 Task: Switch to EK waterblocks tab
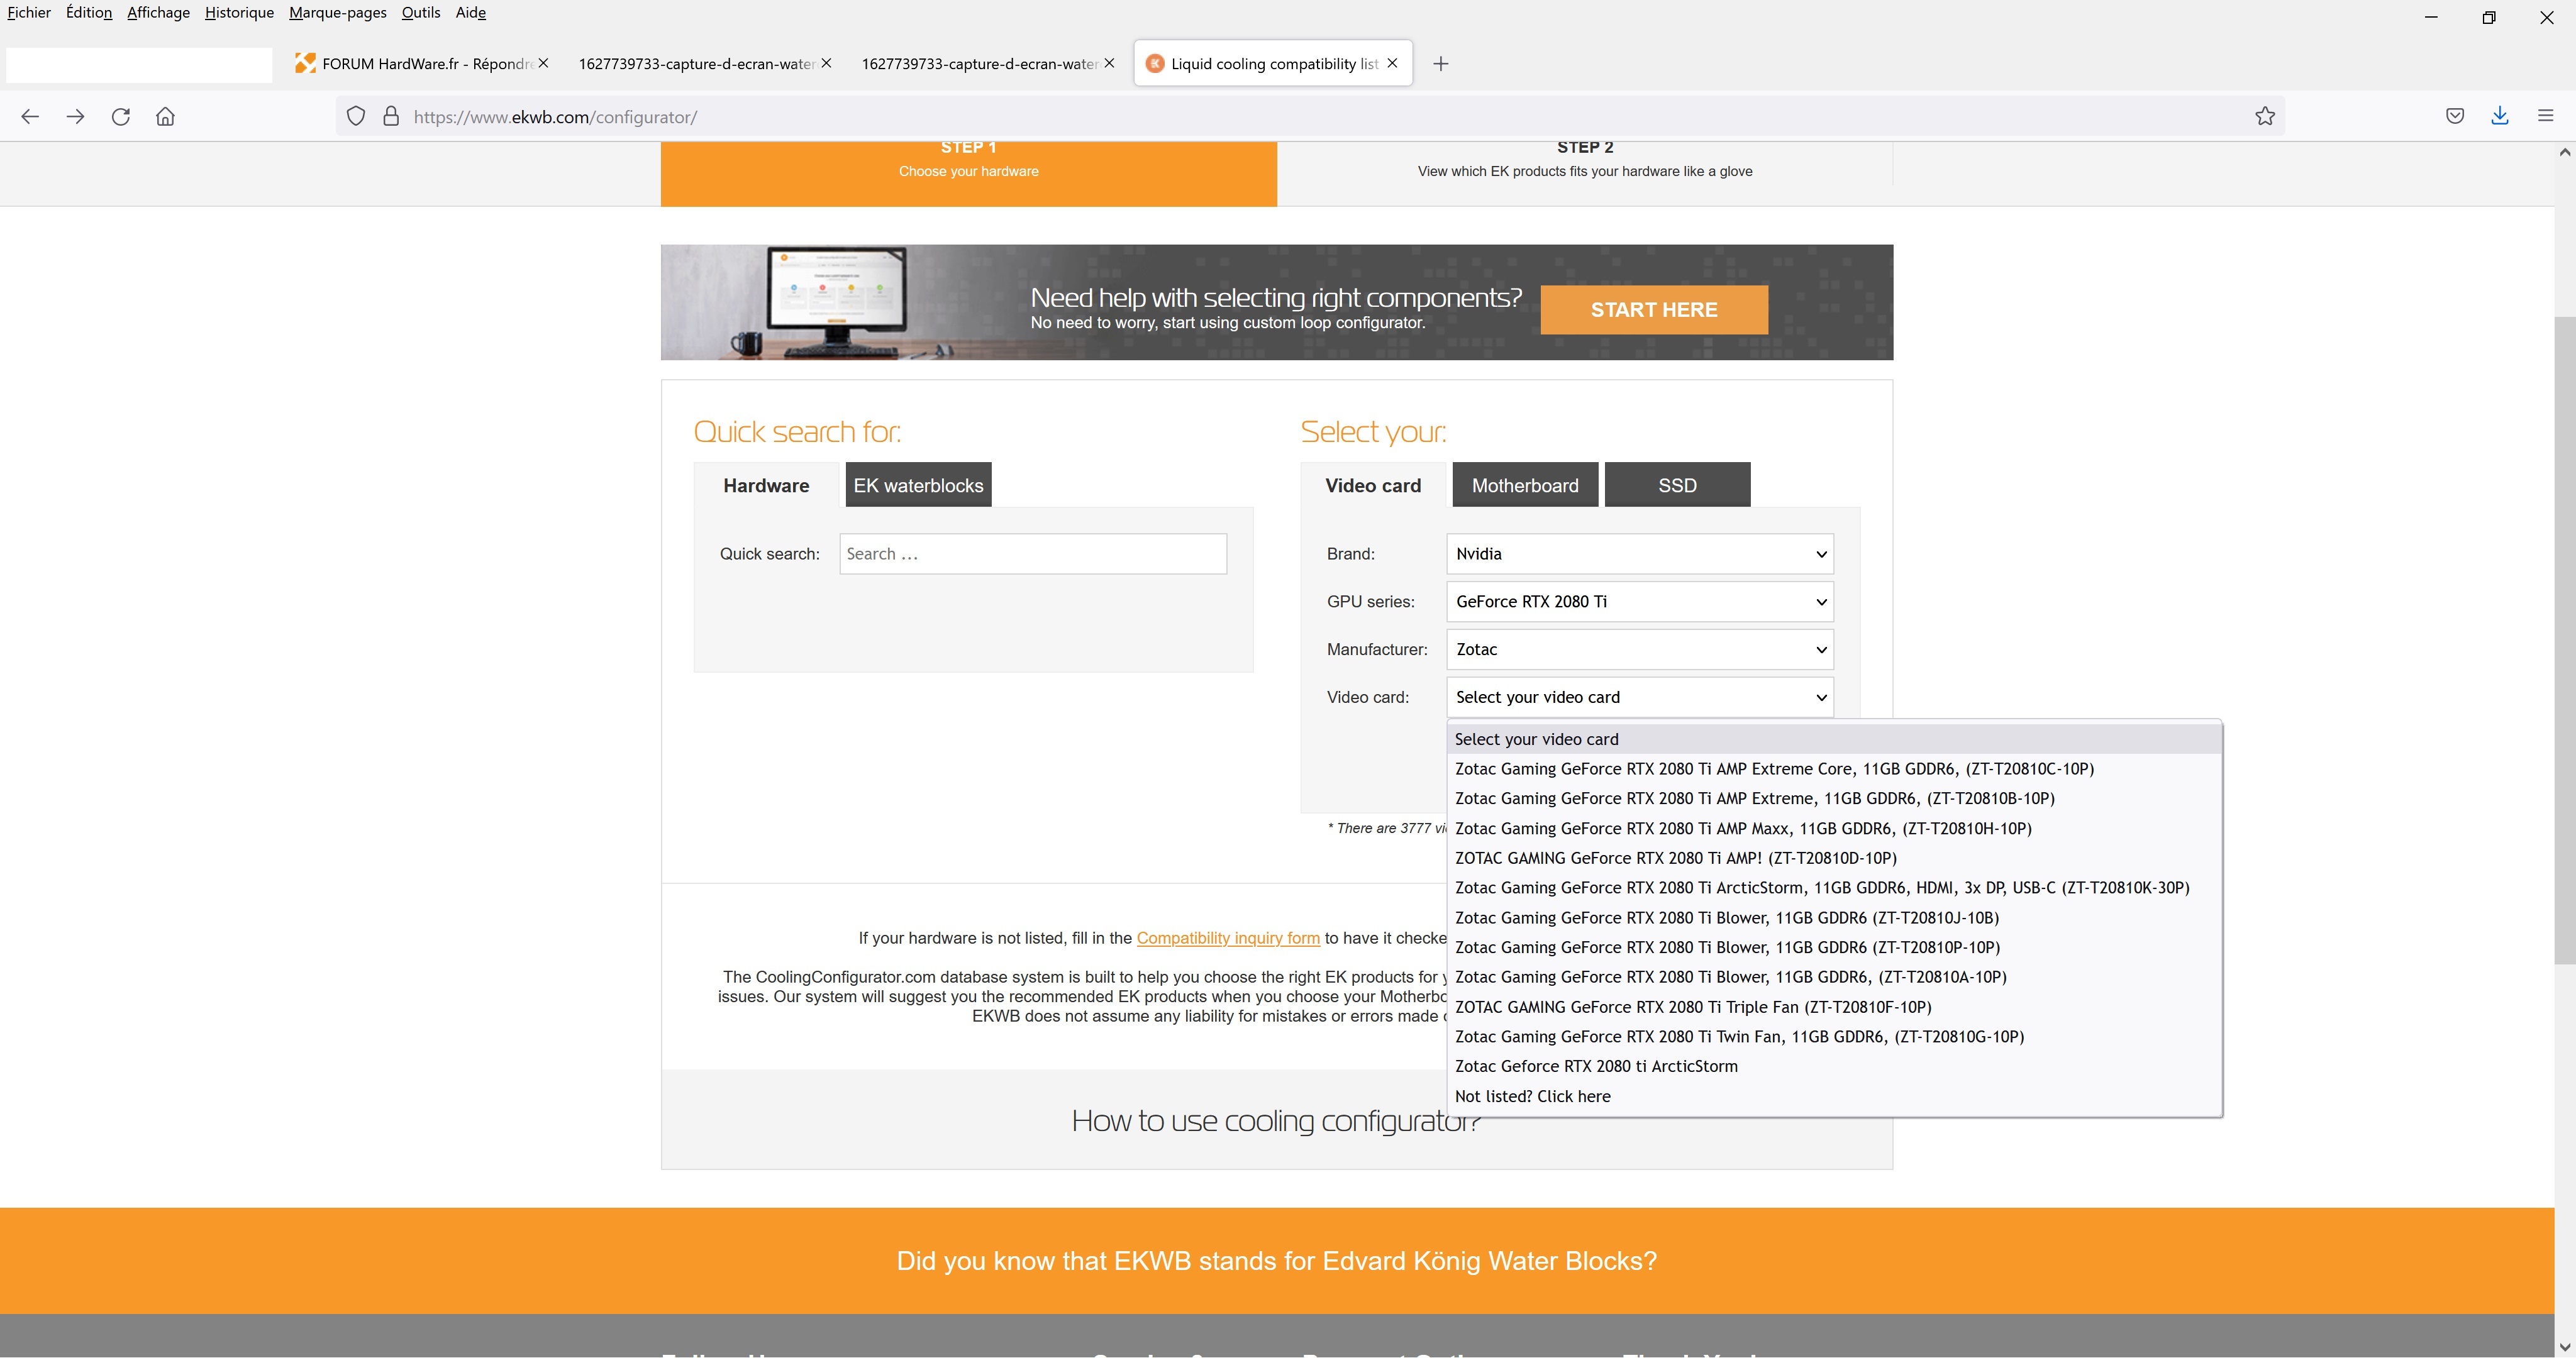pos(918,485)
